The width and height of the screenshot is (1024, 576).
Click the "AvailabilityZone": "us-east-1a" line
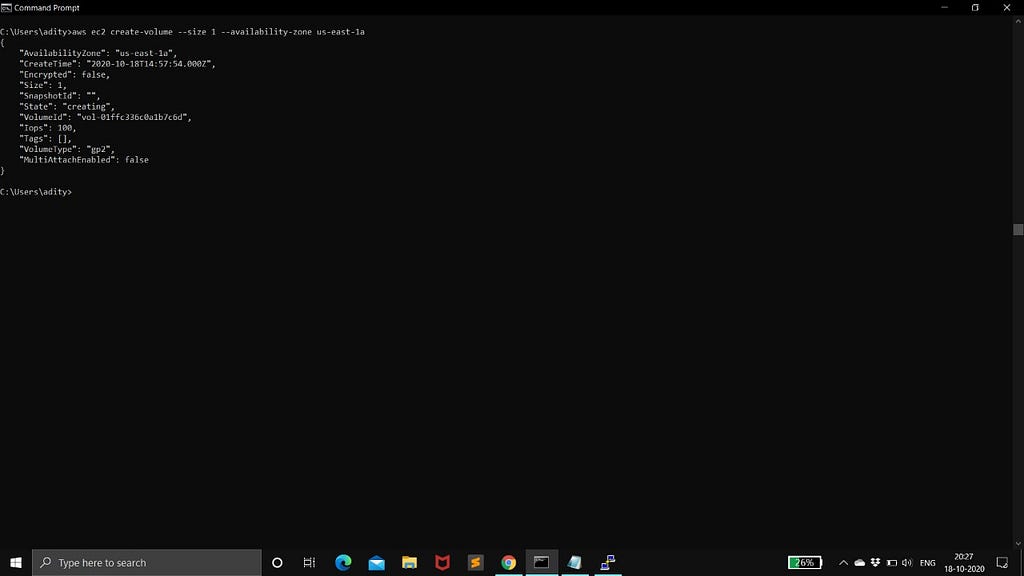pyautogui.click(x=98, y=53)
